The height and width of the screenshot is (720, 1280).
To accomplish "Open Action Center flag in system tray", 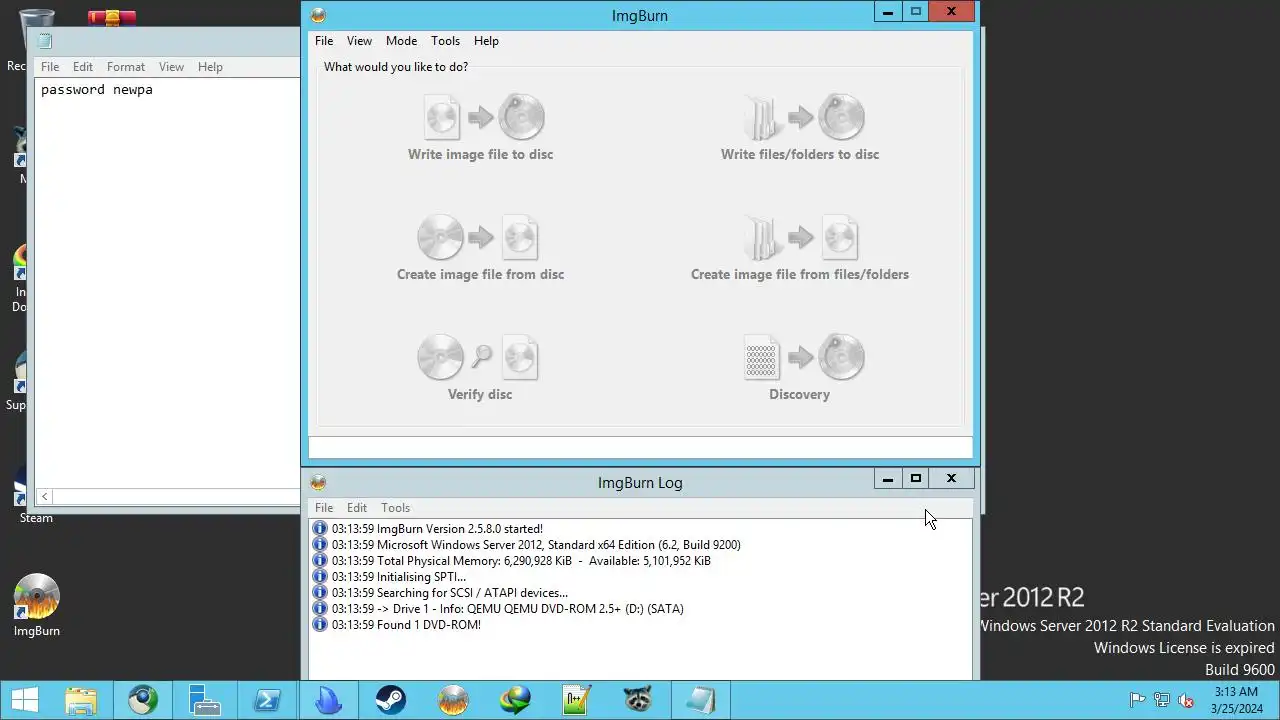I will pos(1137,700).
